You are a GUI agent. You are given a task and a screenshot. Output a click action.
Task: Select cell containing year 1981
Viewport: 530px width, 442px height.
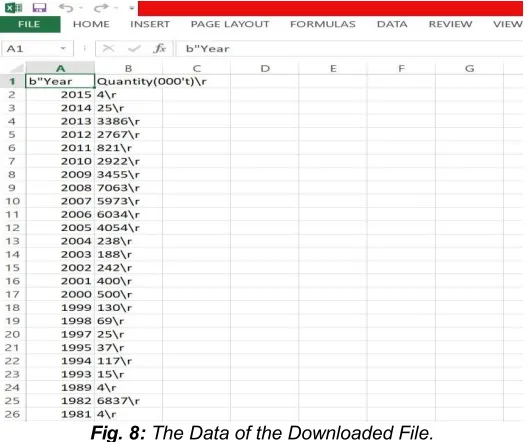[x=60, y=414]
